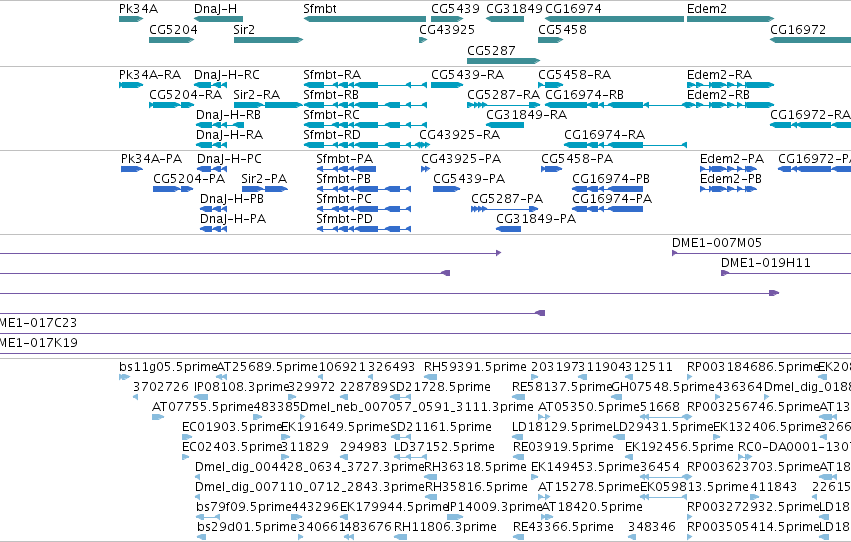The image size is (851, 542).
Task: Click the CG16972 gene label
Action: pos(798,29)
